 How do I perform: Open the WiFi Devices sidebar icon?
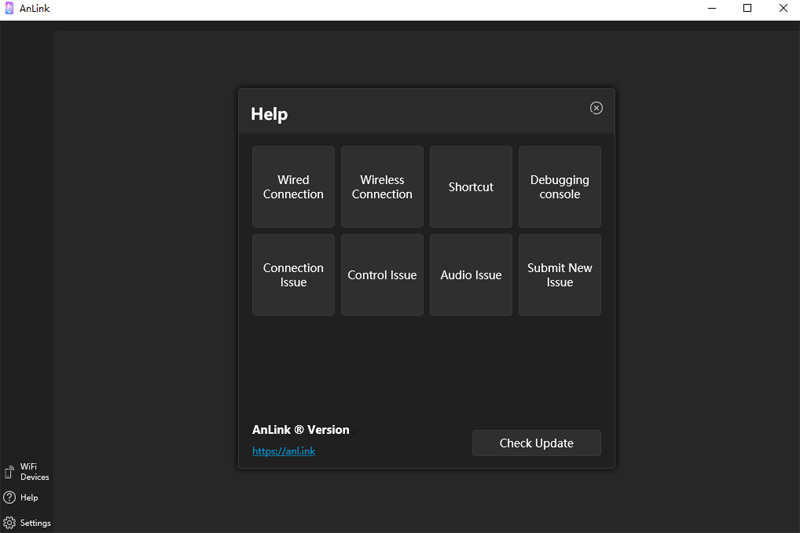10,472
